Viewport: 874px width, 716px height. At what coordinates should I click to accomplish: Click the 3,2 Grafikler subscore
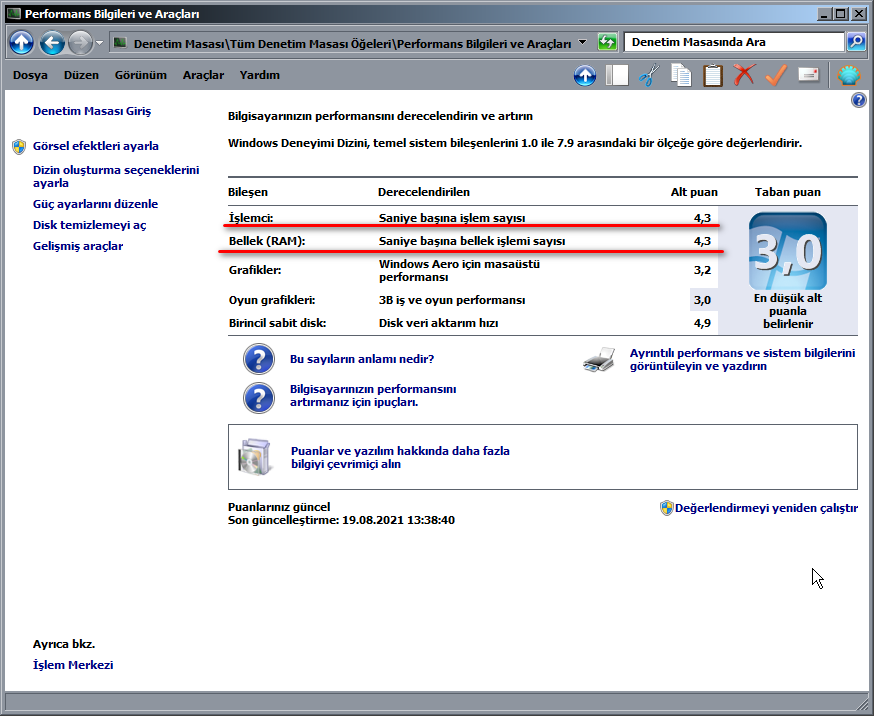point(702,270)
